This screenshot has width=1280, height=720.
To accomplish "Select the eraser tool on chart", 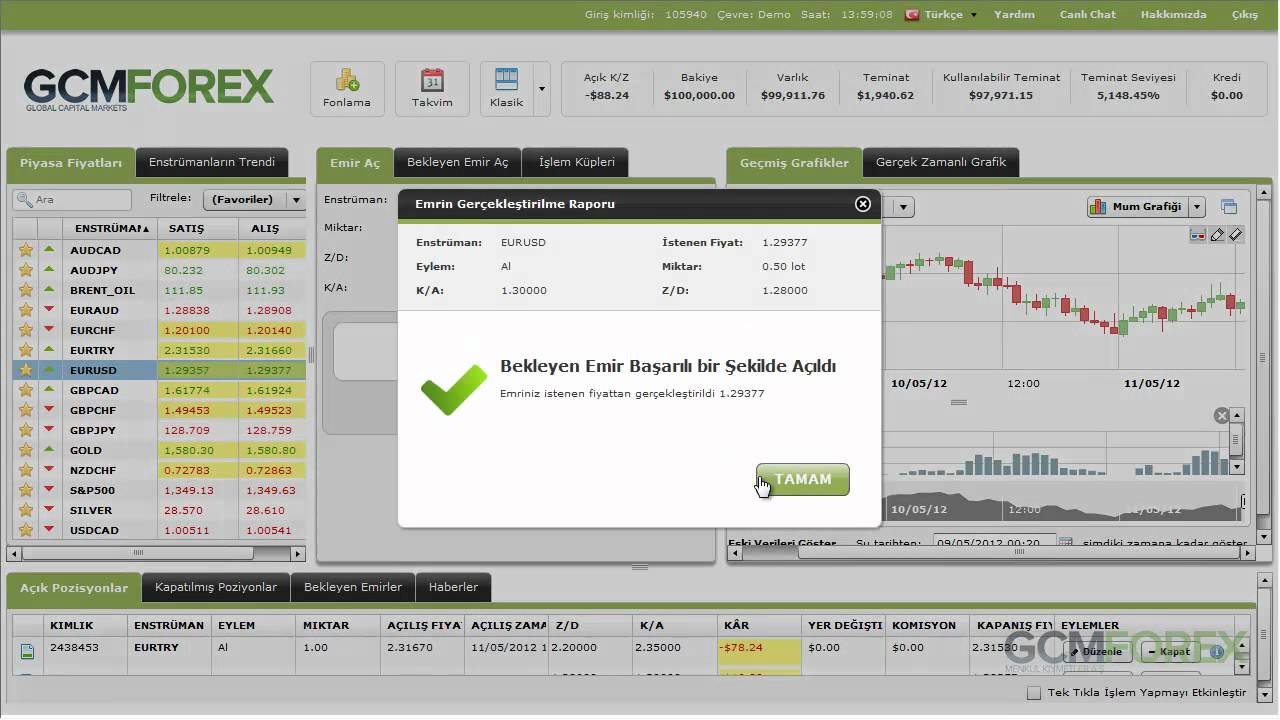I will [x=1235, y=235].
